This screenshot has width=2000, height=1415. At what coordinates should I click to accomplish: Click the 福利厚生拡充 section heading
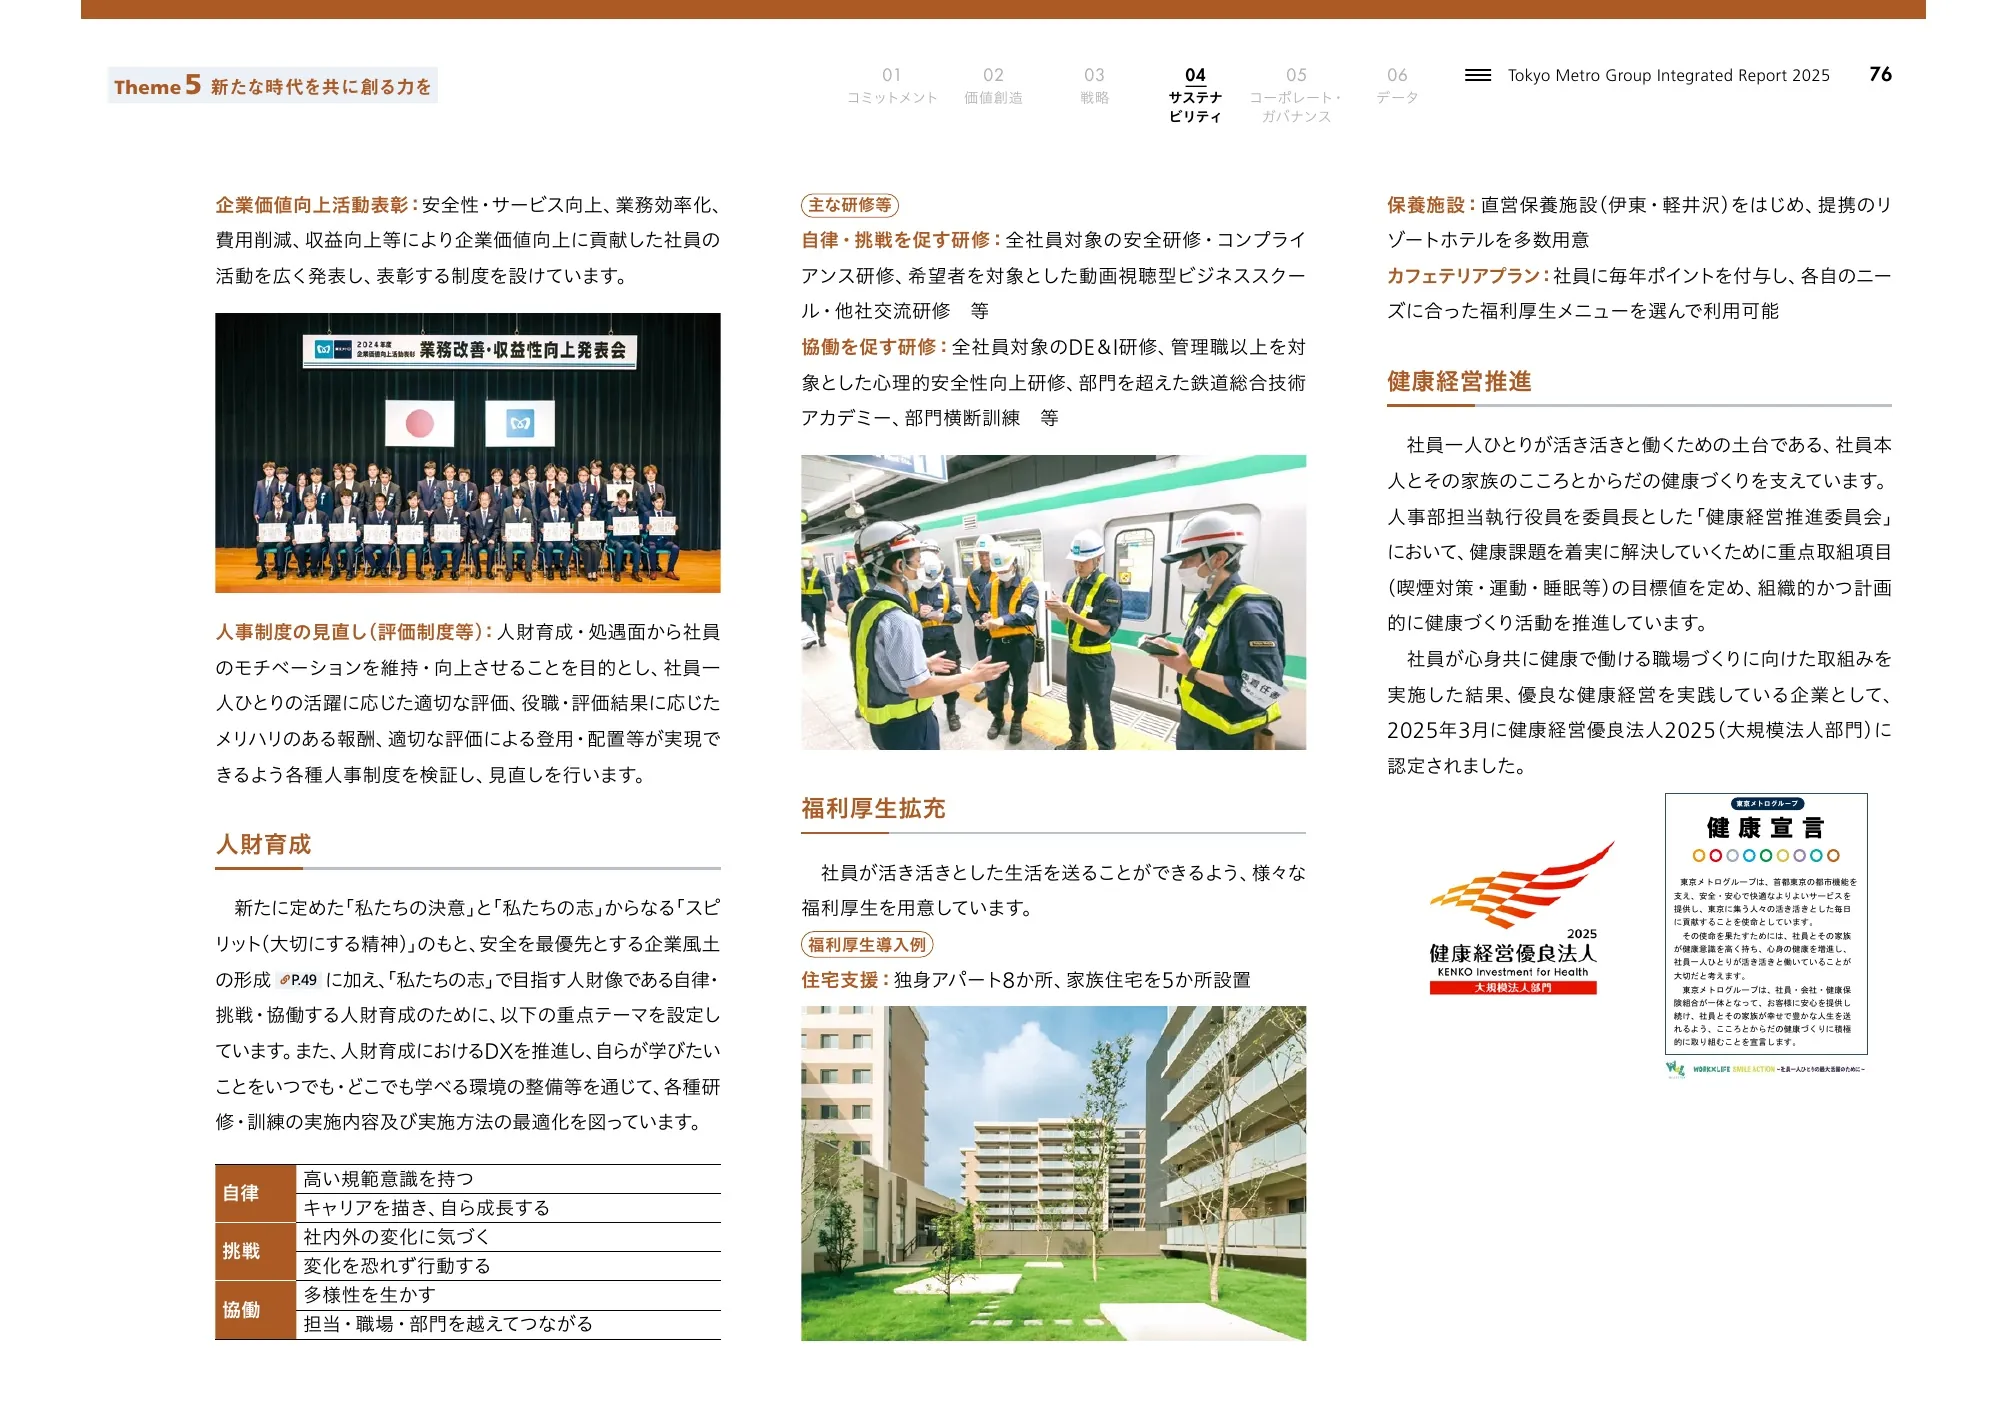click(873, 809)
